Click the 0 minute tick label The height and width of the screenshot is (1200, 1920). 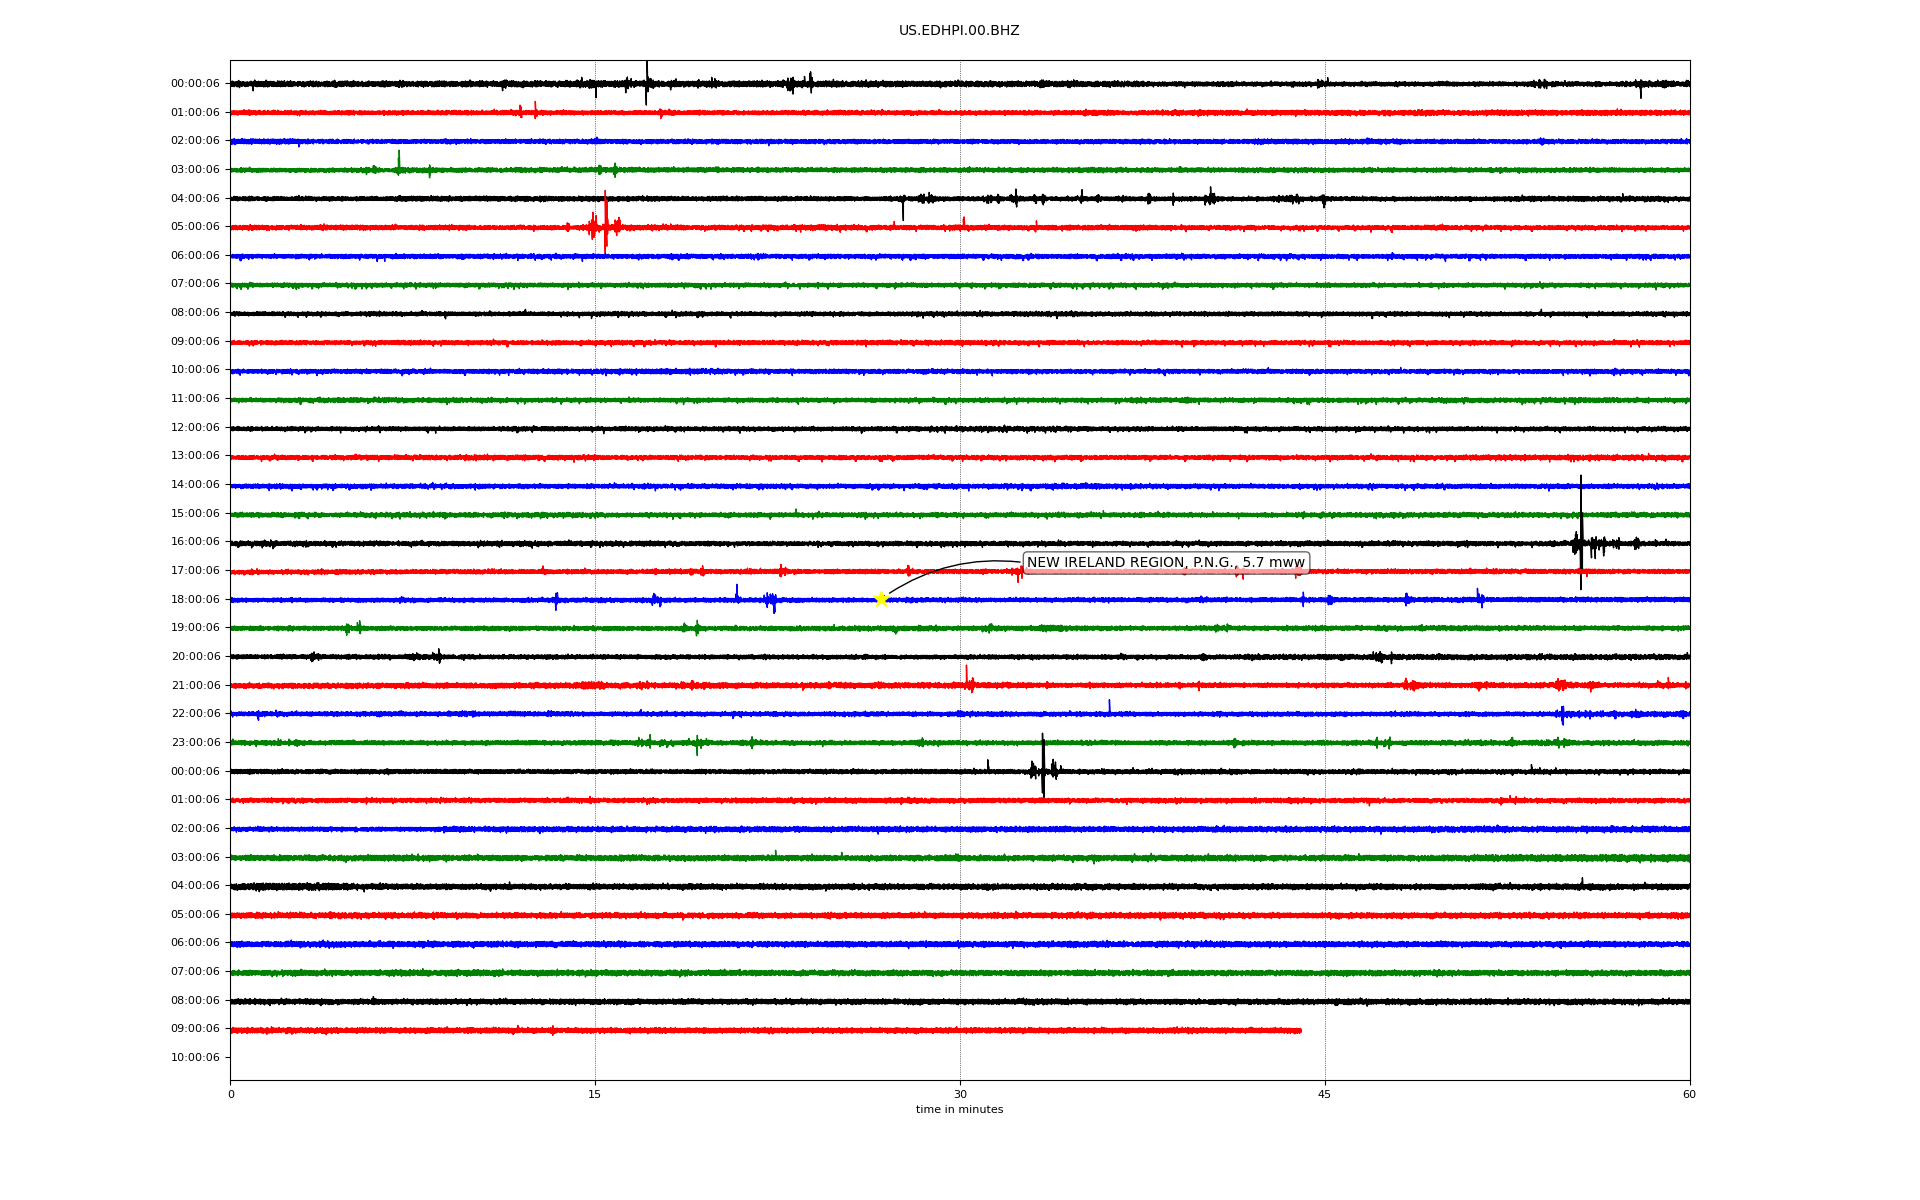[x=231, y=1094]
